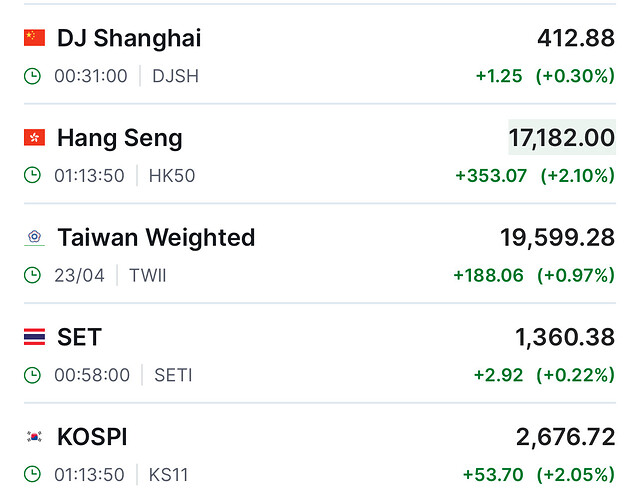
Task: Click highlighted Hang Seng price 17,182.00
Action: (x=562, y=138)
